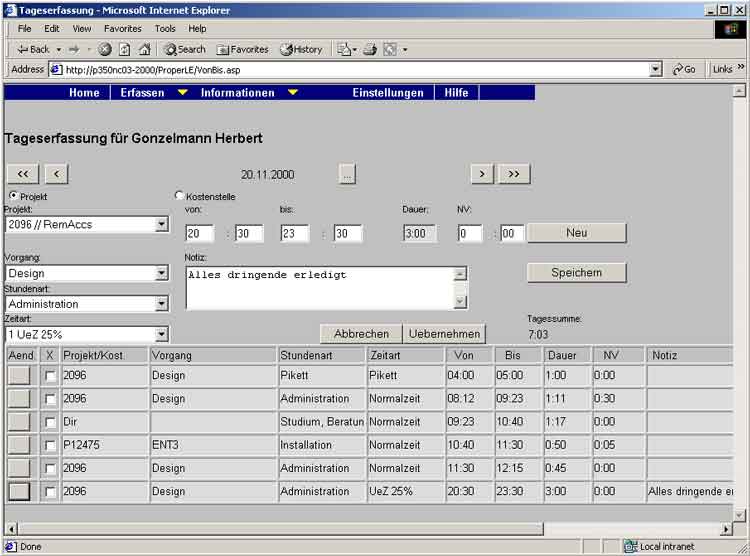
Task: Open Hilfe in navigation bar
Action: 456,92
